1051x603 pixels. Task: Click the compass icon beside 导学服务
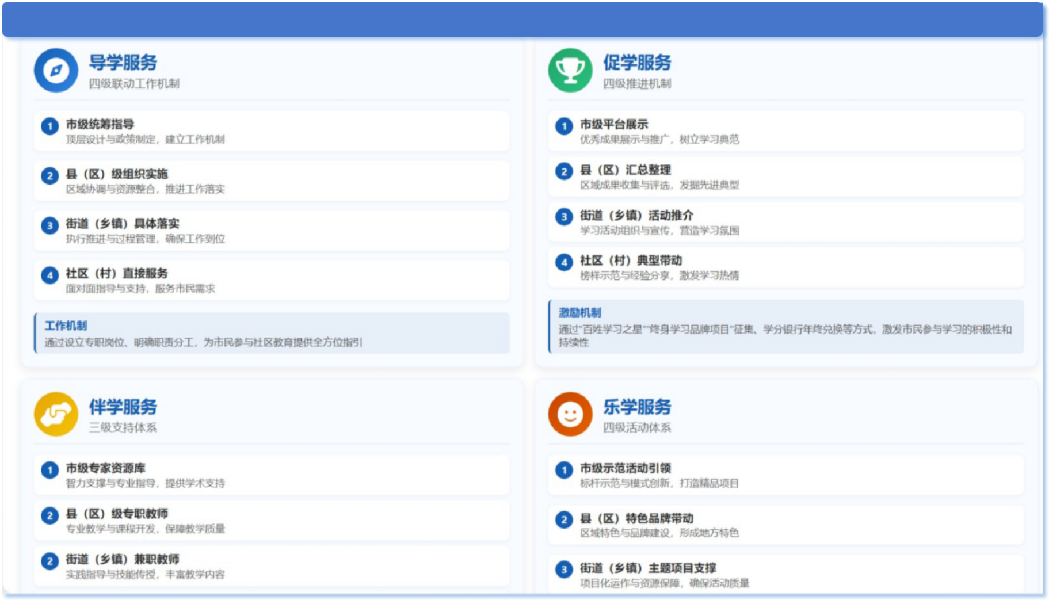[x=56, y=70]
